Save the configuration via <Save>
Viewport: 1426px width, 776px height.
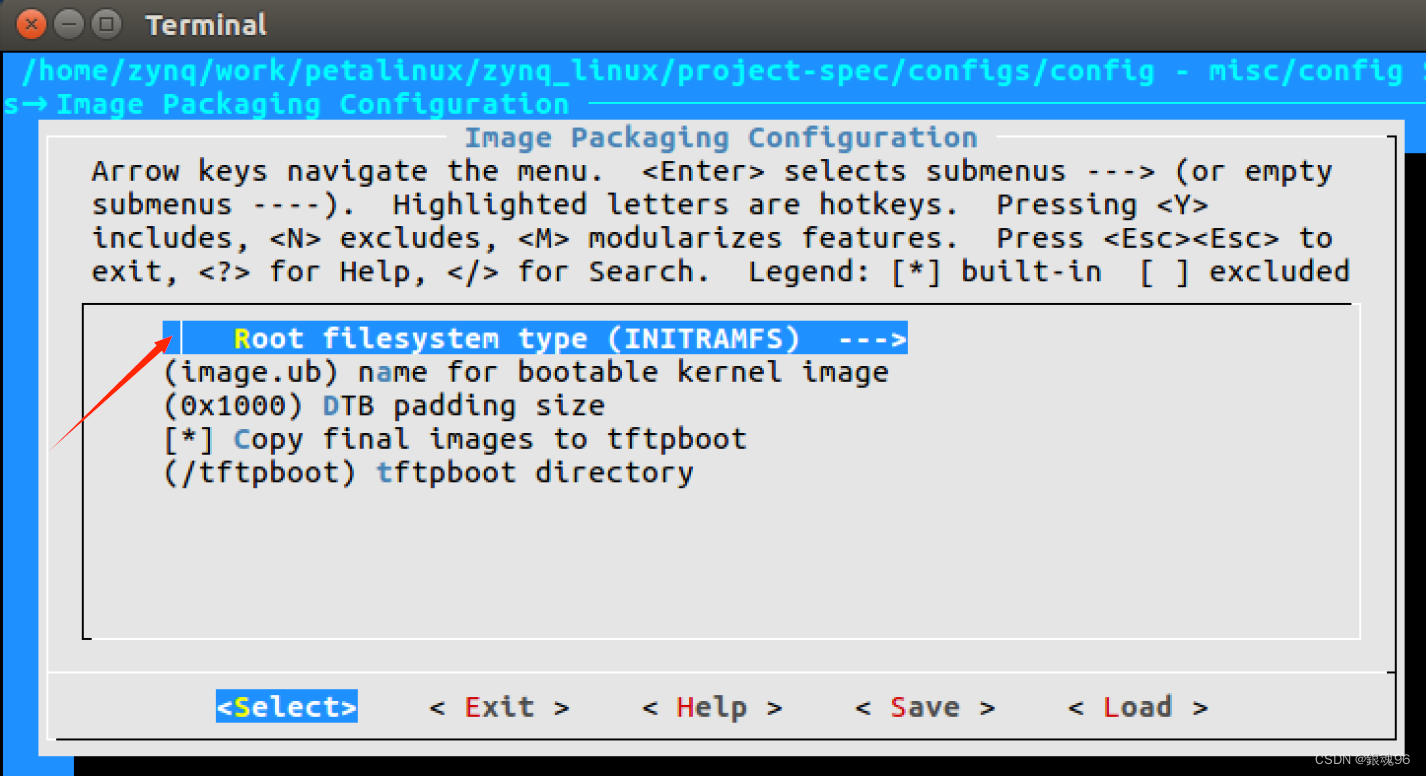pyautogui.click(x=924, y=707)
